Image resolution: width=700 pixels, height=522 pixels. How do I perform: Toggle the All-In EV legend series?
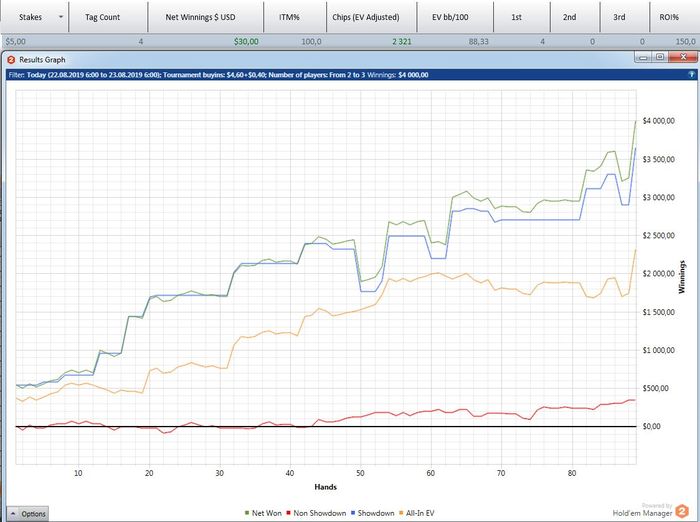417,513
